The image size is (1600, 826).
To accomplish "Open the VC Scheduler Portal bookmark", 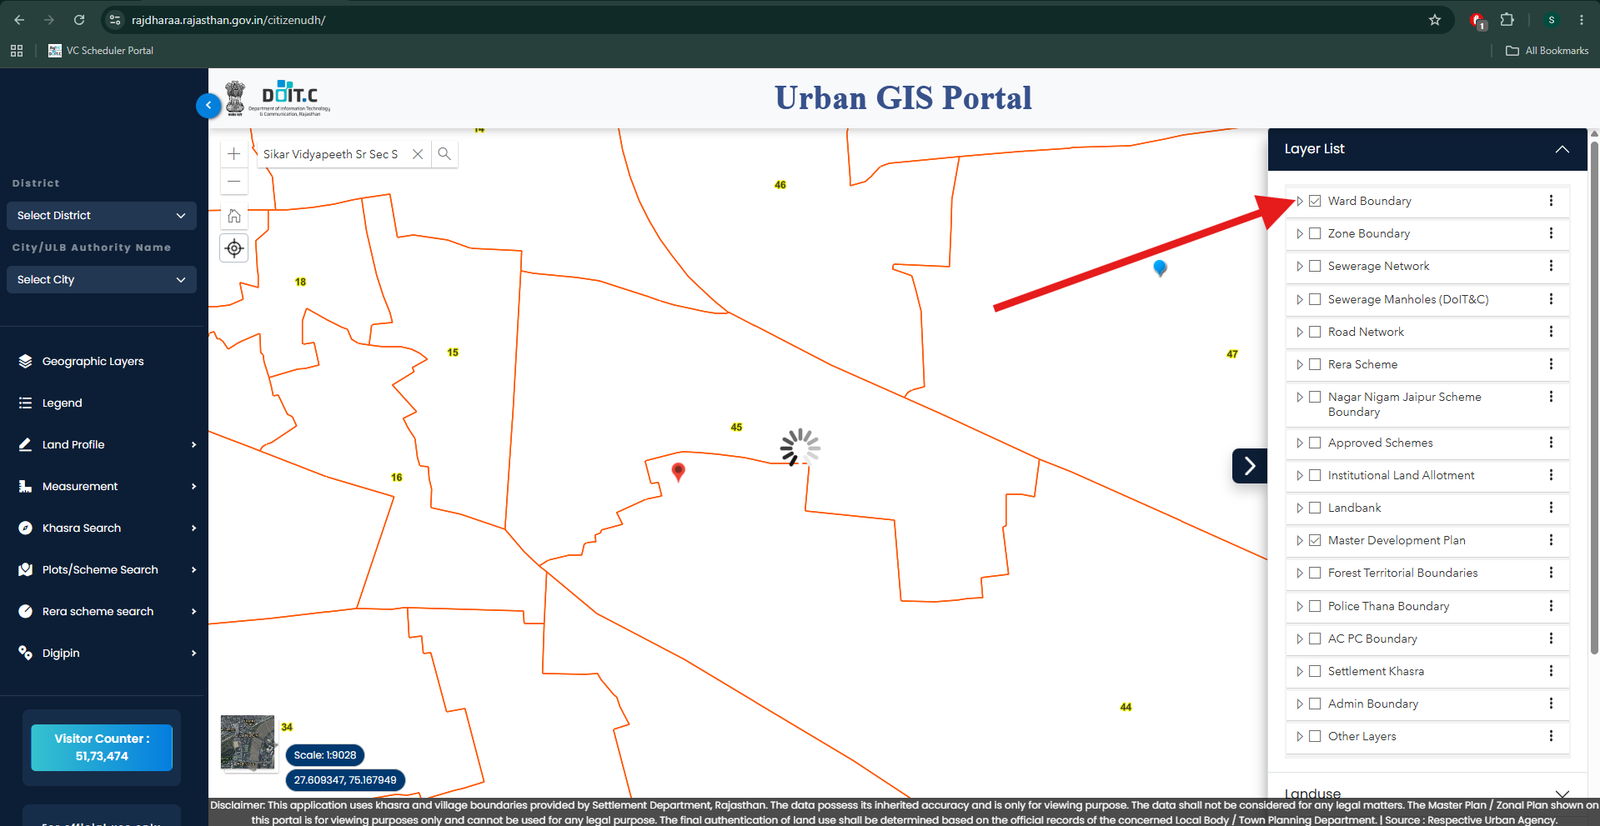I will pyautogui.click(x=101, y=50).
